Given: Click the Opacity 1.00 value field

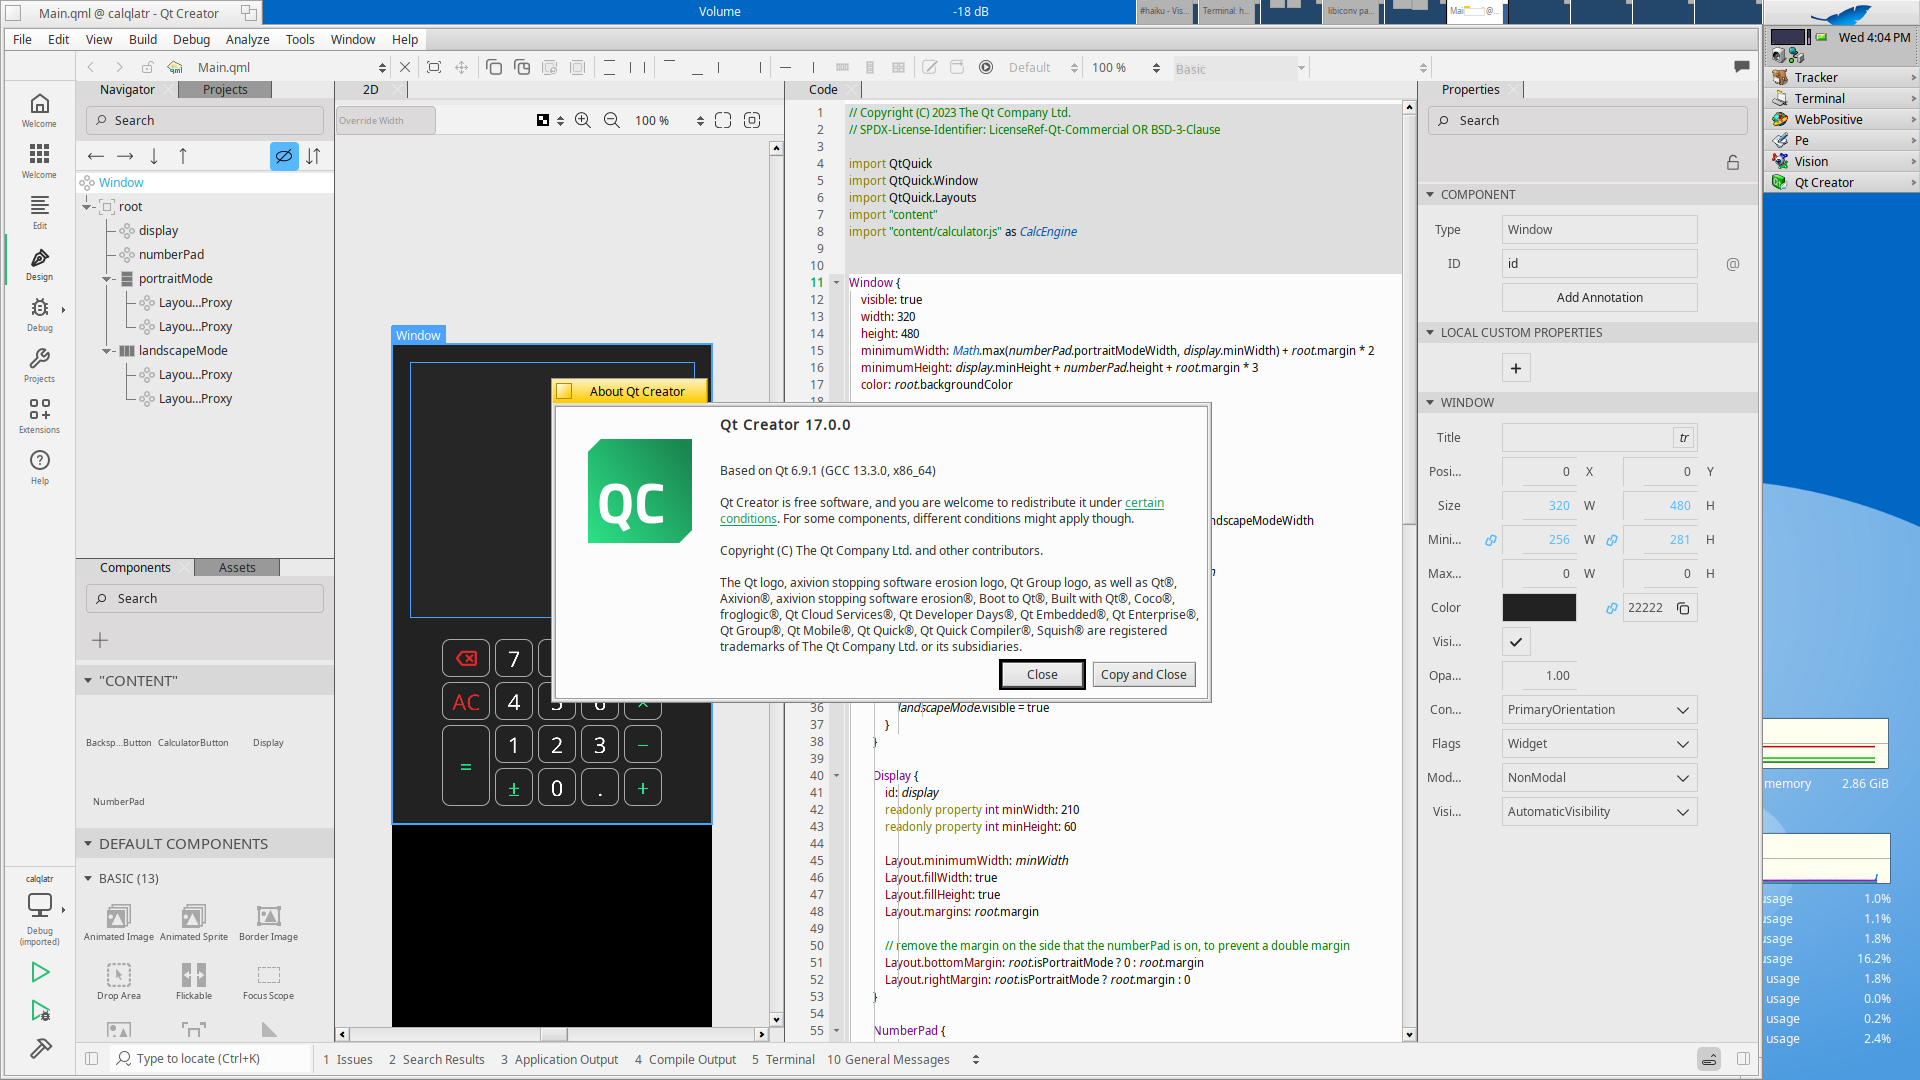Looking at the screenshot, I should click(1540, 676).
